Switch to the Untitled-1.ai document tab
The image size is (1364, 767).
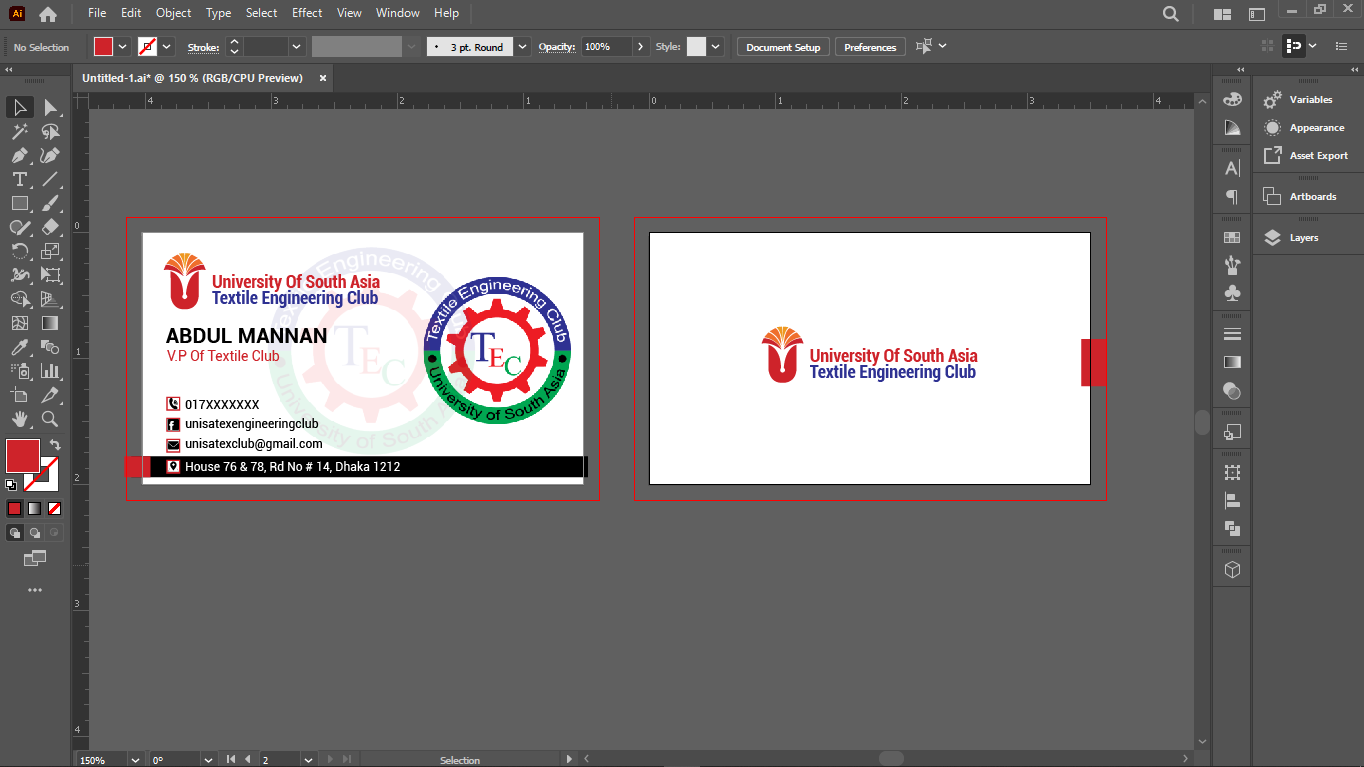point(192,78)
